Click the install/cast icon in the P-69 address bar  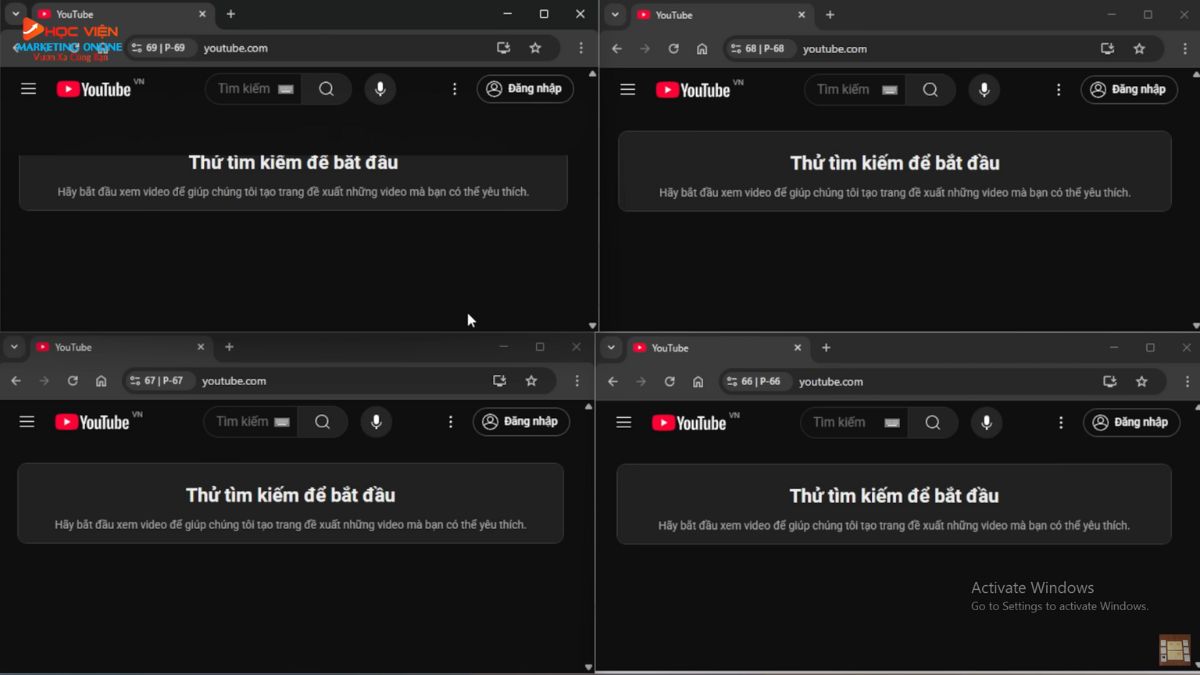(503, 47)
